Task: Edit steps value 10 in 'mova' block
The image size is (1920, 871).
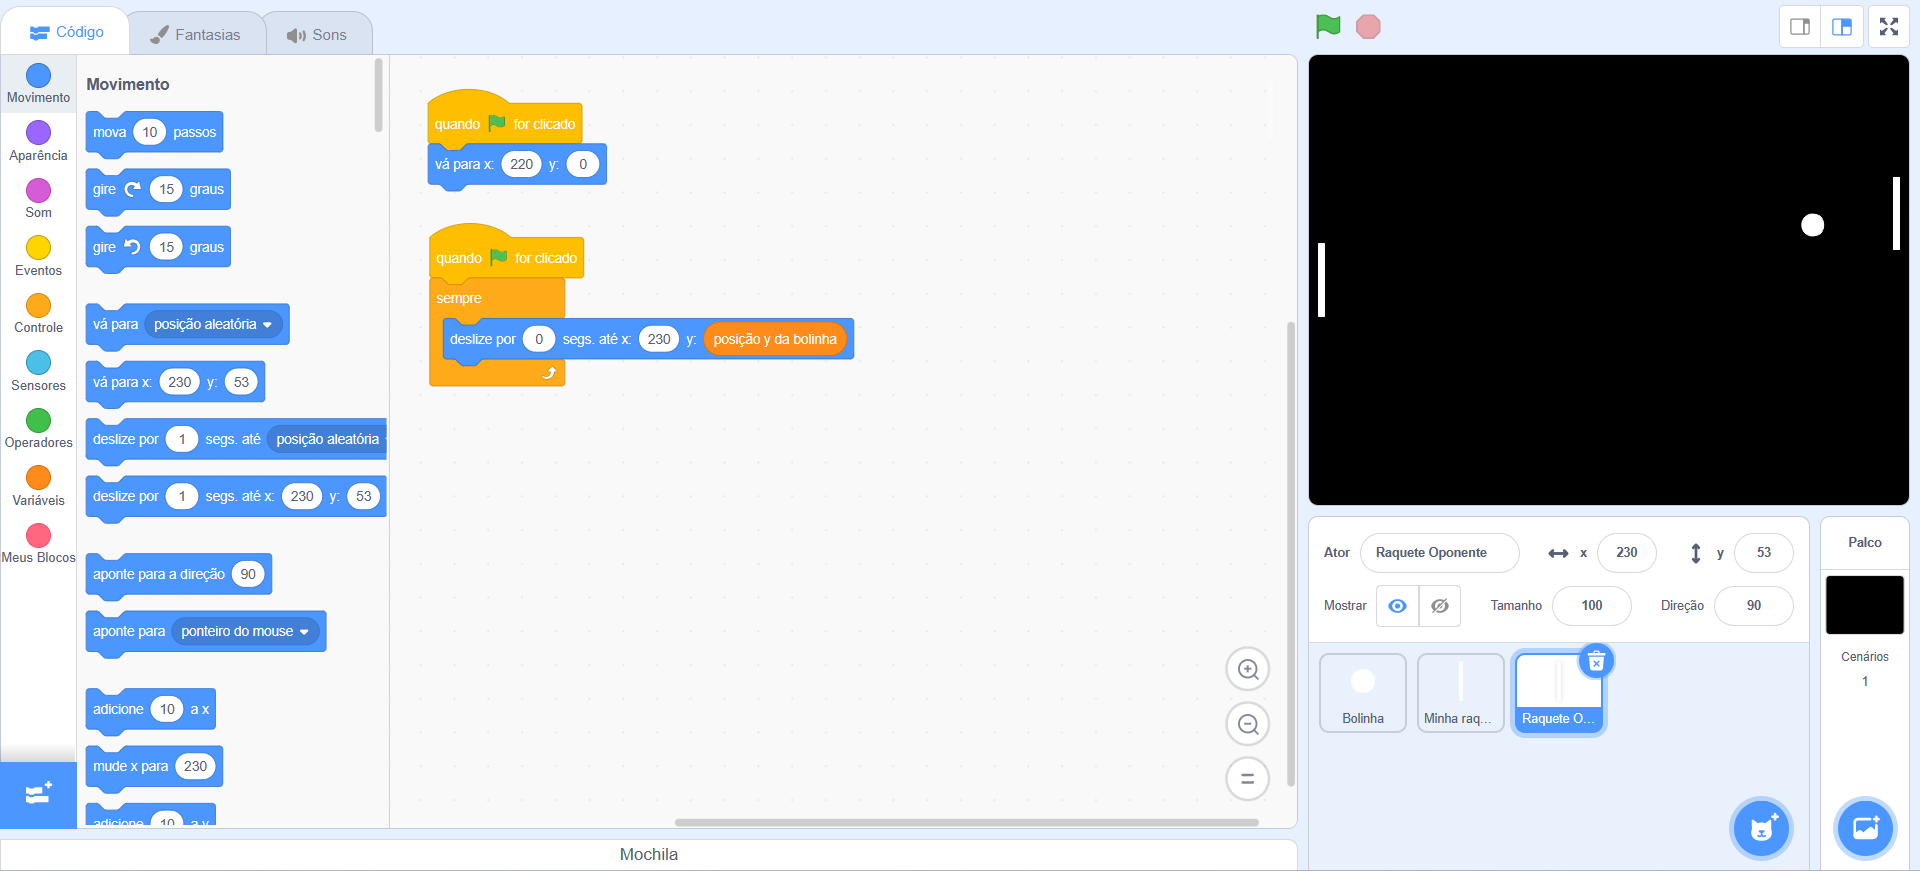Action: (149, 133)
